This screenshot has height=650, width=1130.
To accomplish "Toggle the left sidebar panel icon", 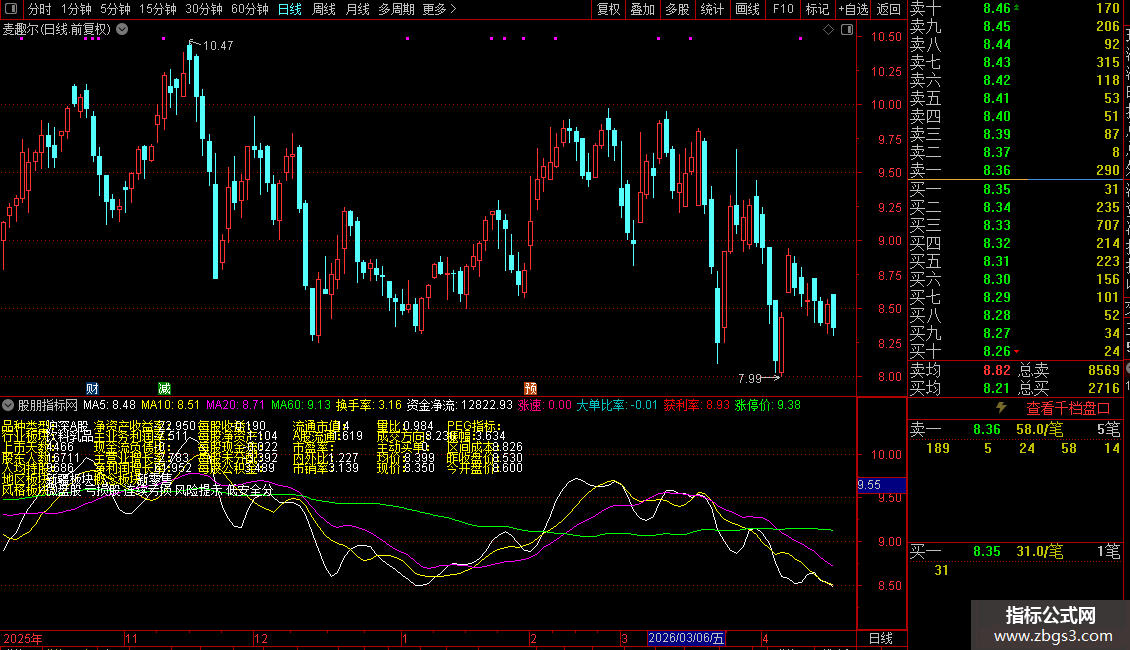I will (x=11, y=9).
